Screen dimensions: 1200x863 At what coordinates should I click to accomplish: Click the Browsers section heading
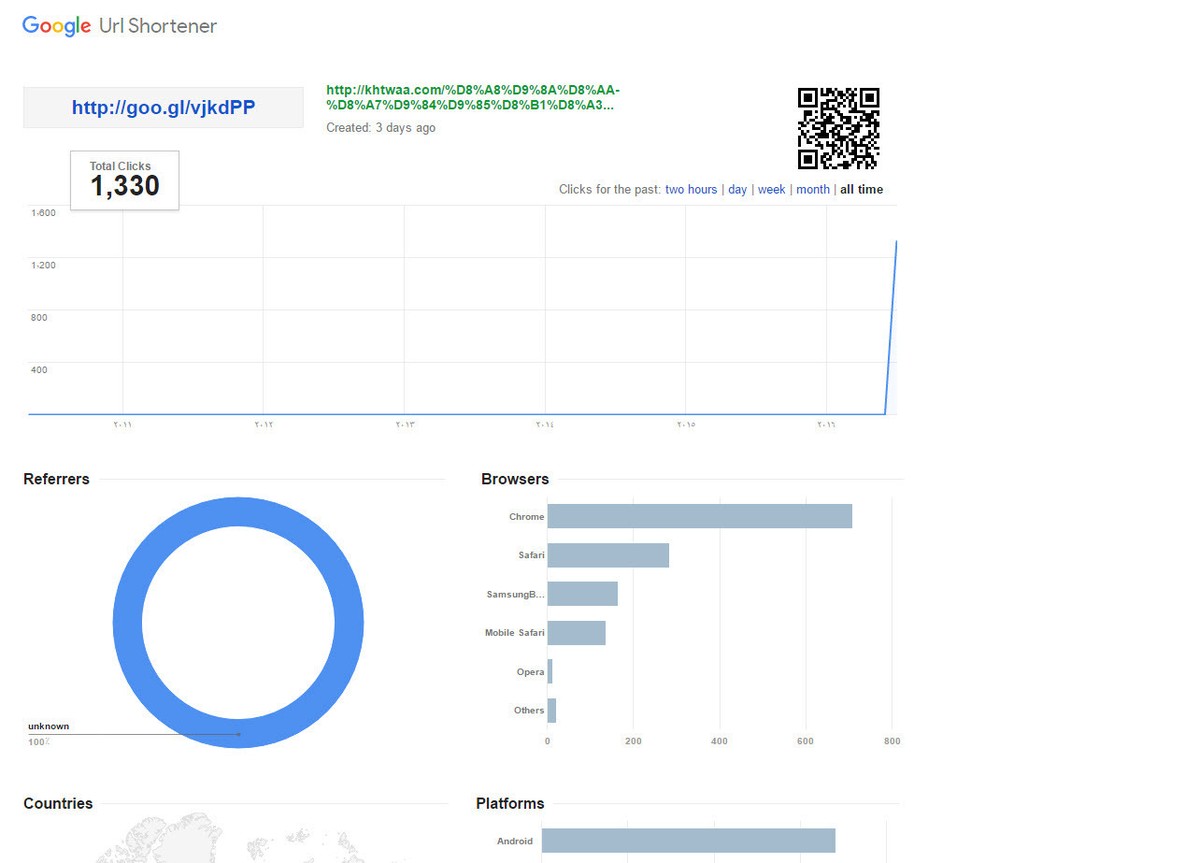tap(515, 479)
